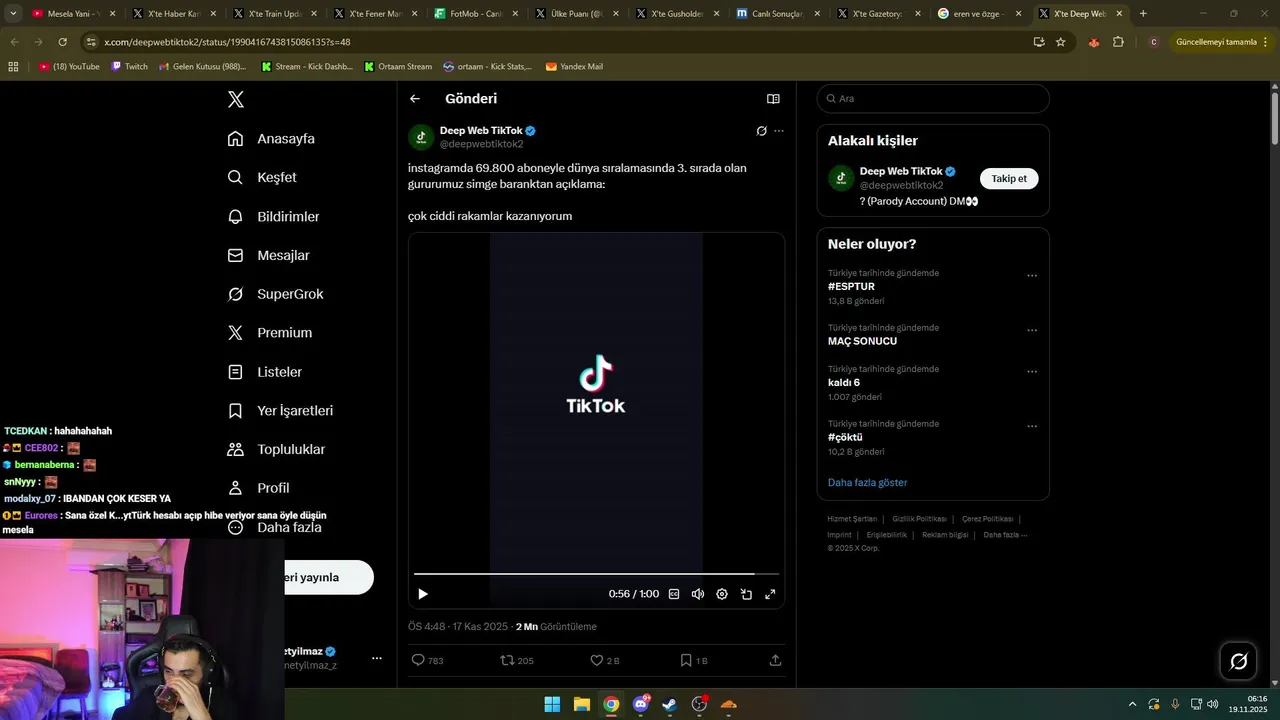Click the post author avatar
Viewport: 1280px width, 720px height.
pyautogui.click(x=421, y=137)
